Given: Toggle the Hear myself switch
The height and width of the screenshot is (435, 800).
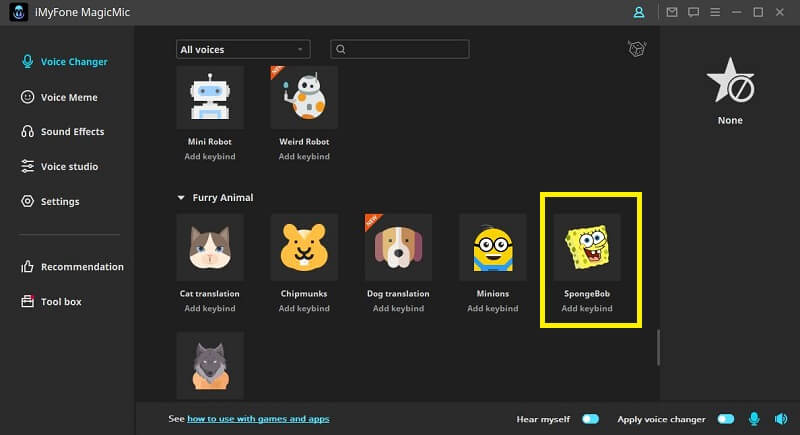Looking at the screenshot, I should coord(590,419).
